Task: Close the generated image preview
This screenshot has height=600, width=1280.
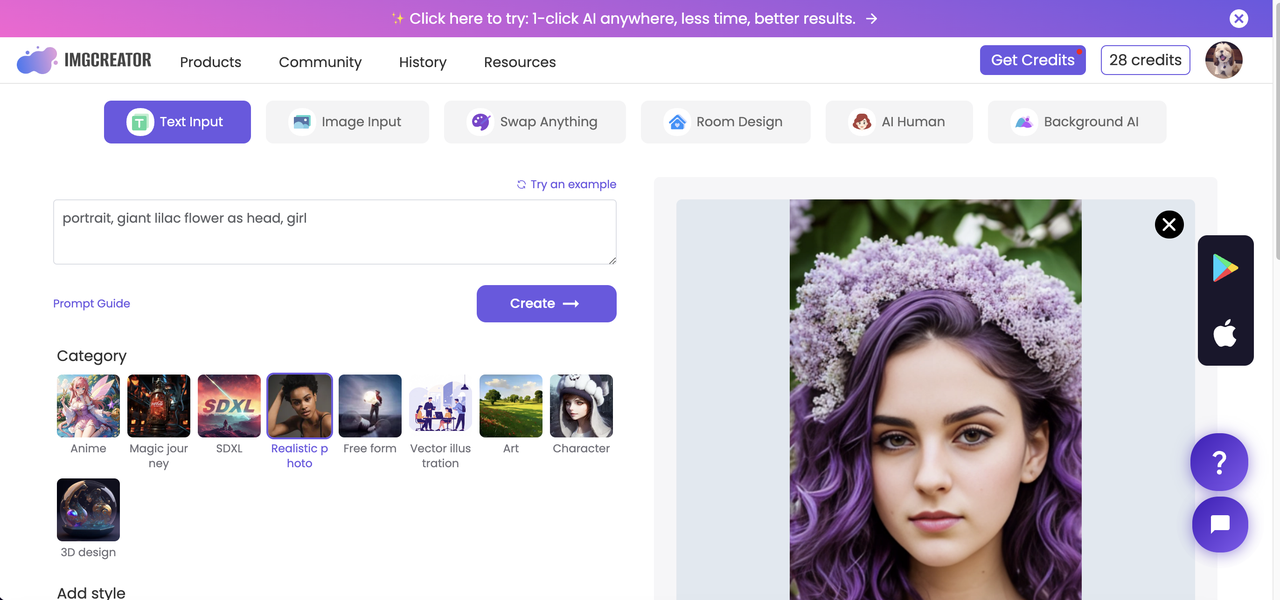Action: pos(1169,224)
